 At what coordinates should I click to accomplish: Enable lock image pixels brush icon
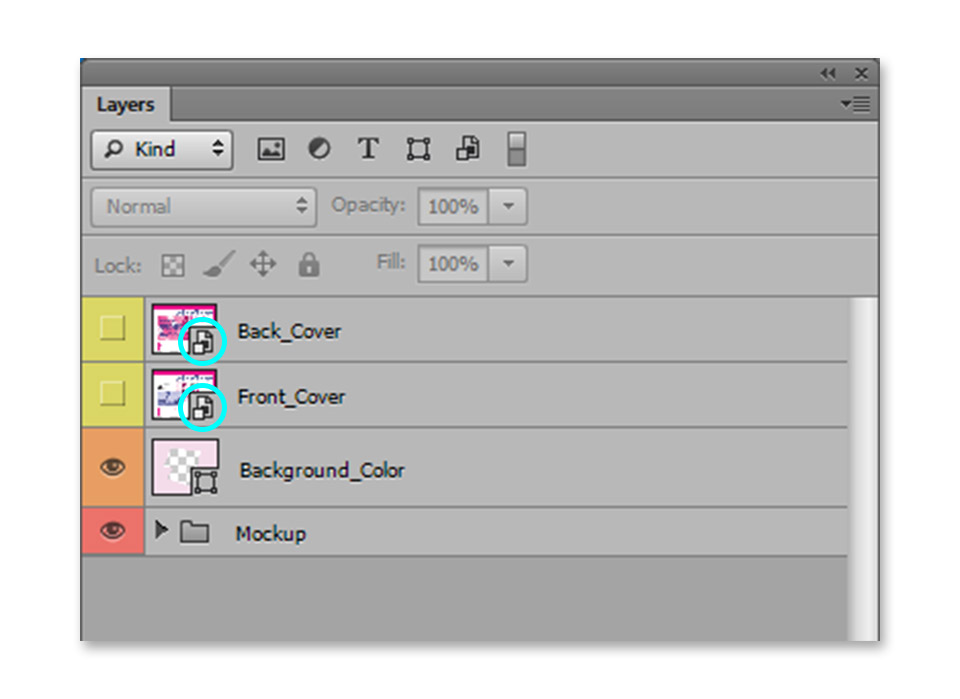(x=218, y=265)
